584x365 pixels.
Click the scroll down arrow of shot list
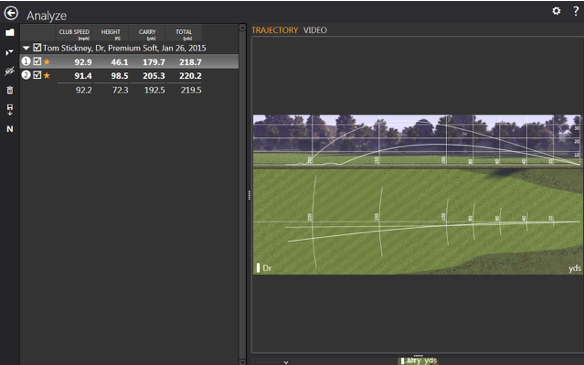[242, 362]
